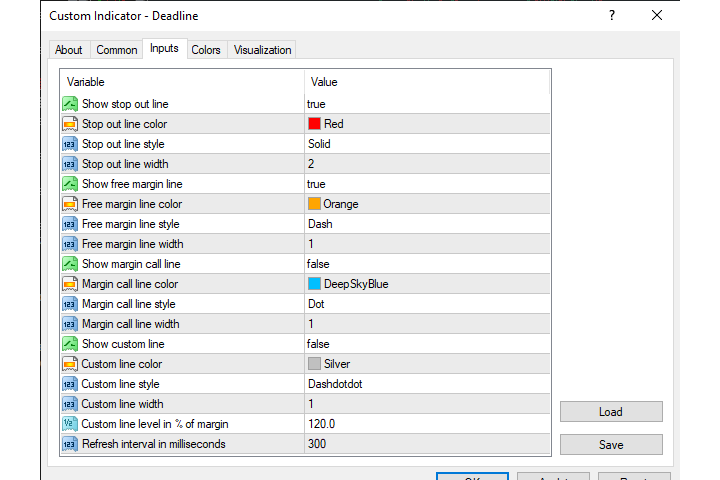Screen dimensions: 720x480
Task: Open Margin call line style Dot value
Action: pos(427,304)
